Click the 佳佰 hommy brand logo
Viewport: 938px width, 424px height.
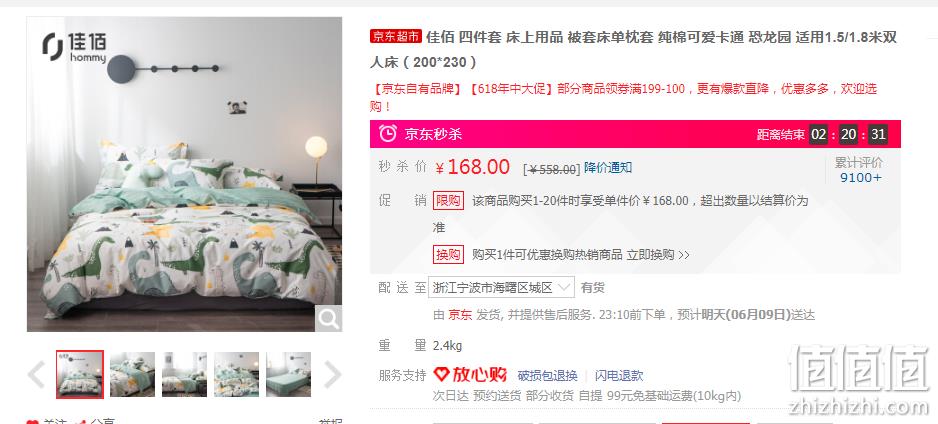[74, 47]
